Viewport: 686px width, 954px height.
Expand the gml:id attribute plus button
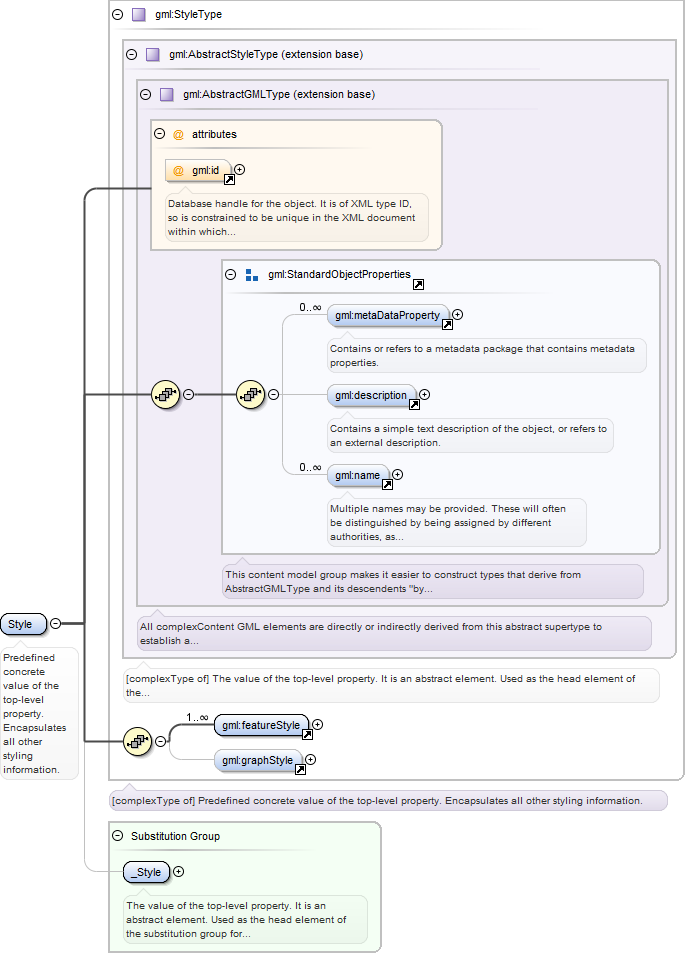point(240,170)
